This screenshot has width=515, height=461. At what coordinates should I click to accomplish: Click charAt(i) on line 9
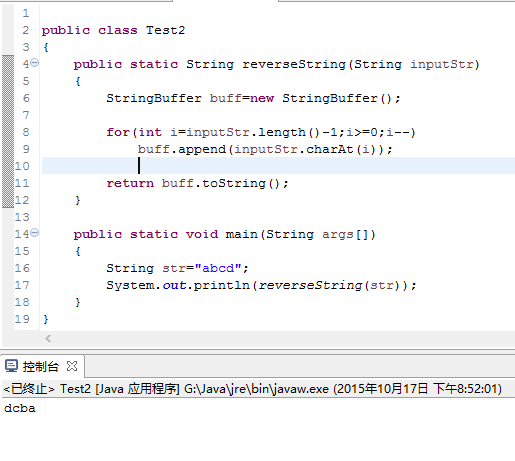[x=342, y=149]
